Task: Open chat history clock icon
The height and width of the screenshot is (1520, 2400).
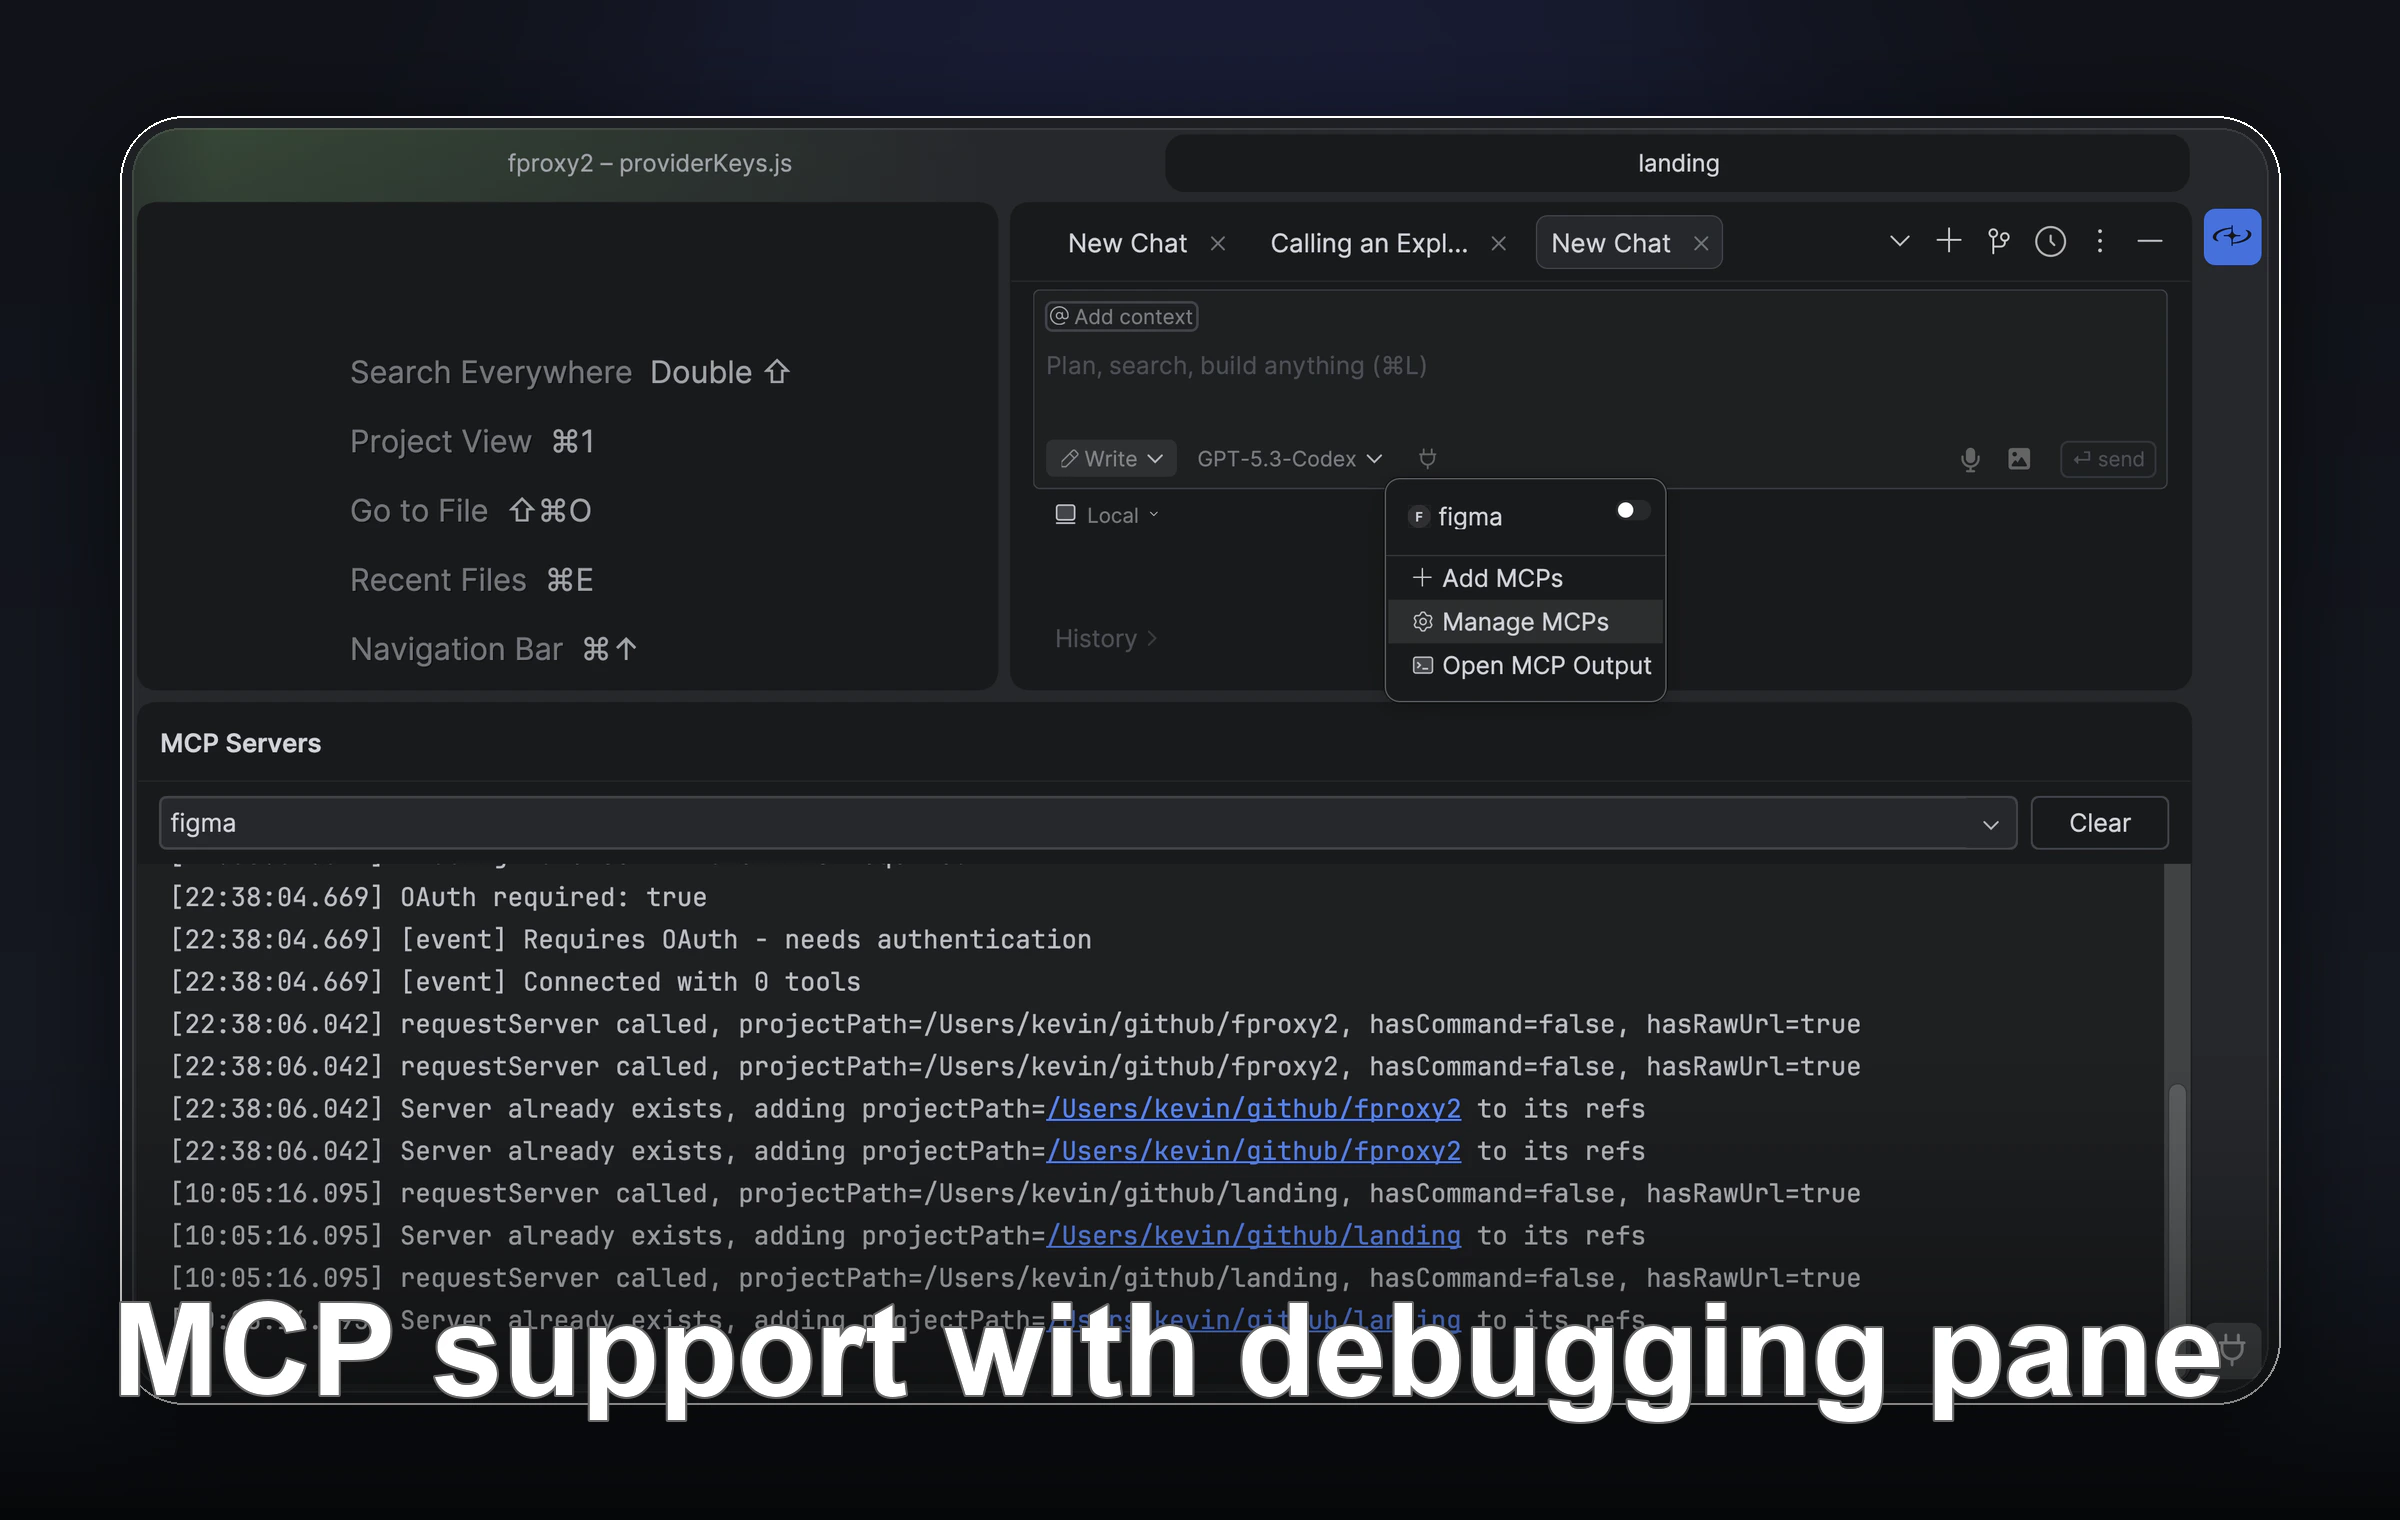Action: pos(2050,242)
